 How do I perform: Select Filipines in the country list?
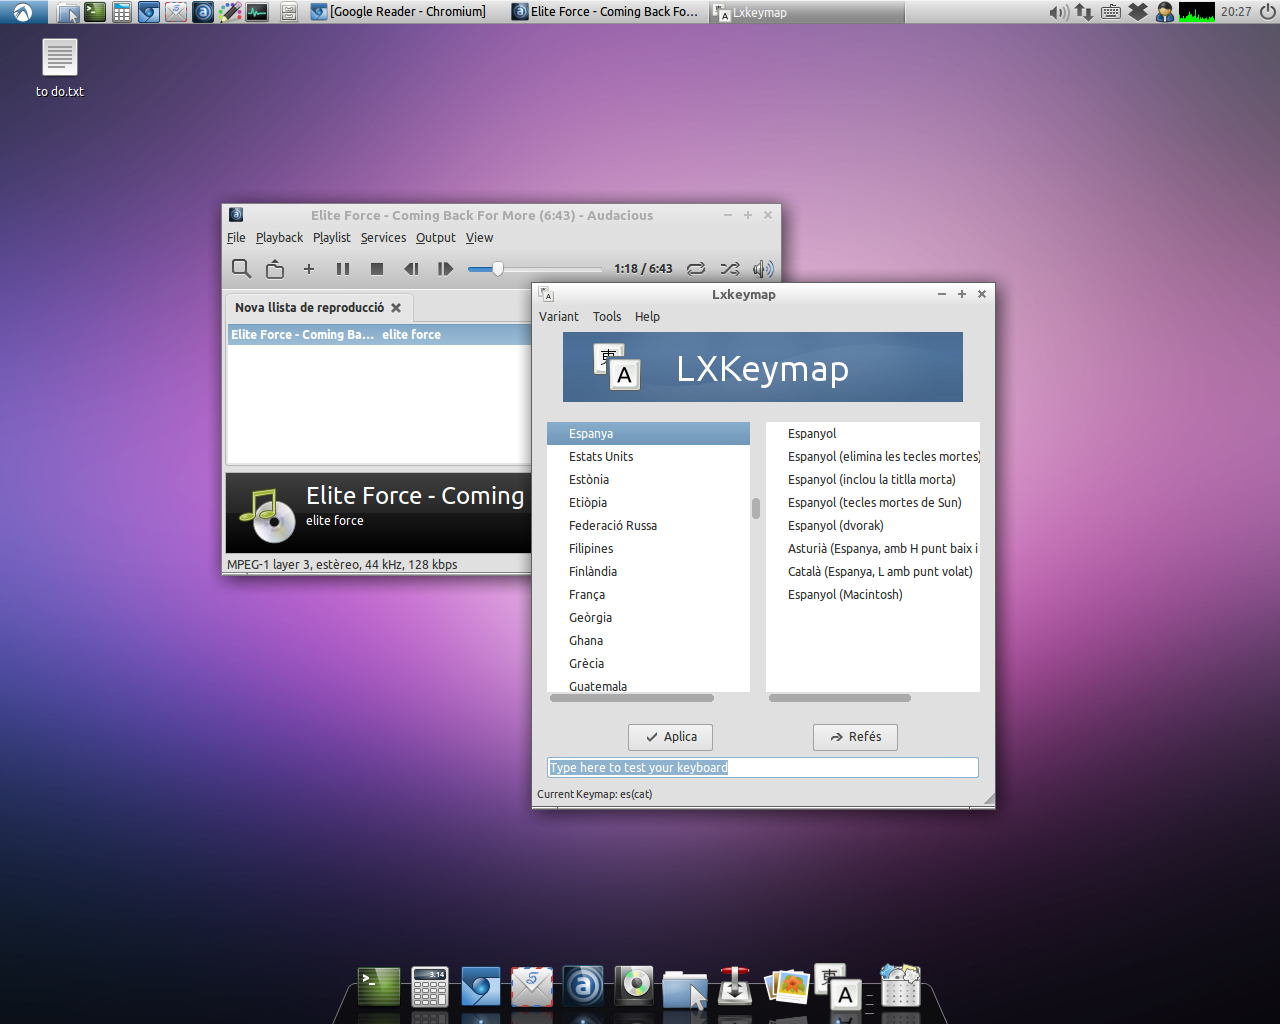point(648,548)
